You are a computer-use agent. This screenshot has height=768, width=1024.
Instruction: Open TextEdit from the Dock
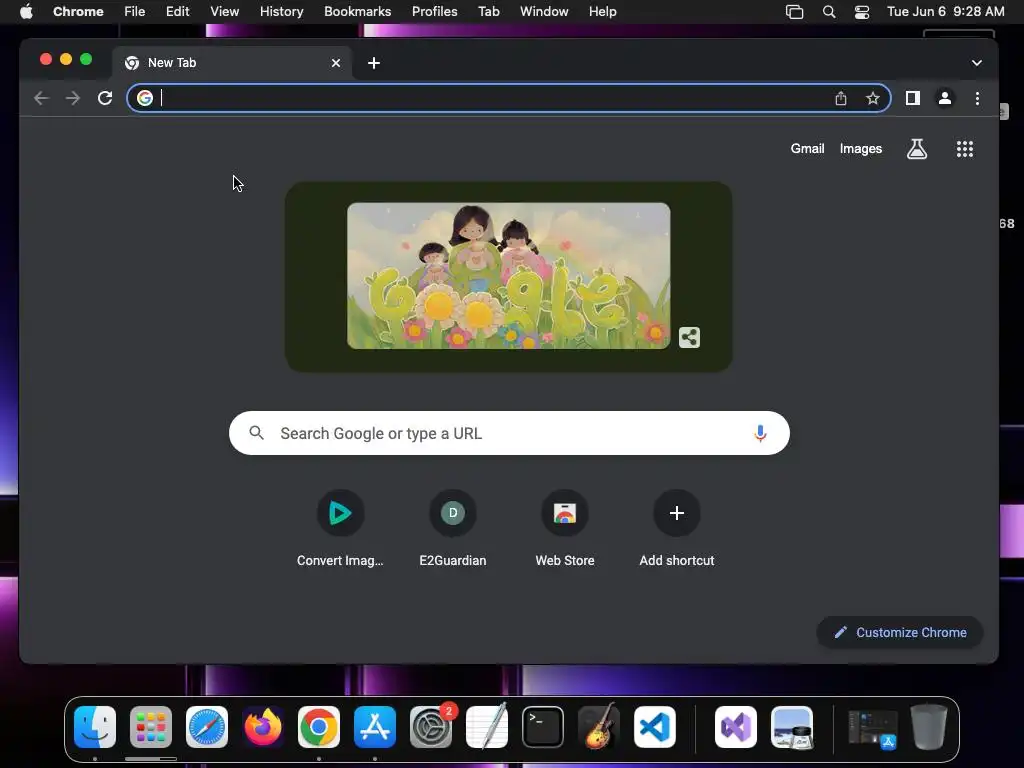pyautogui.click(x=487, y=727)
